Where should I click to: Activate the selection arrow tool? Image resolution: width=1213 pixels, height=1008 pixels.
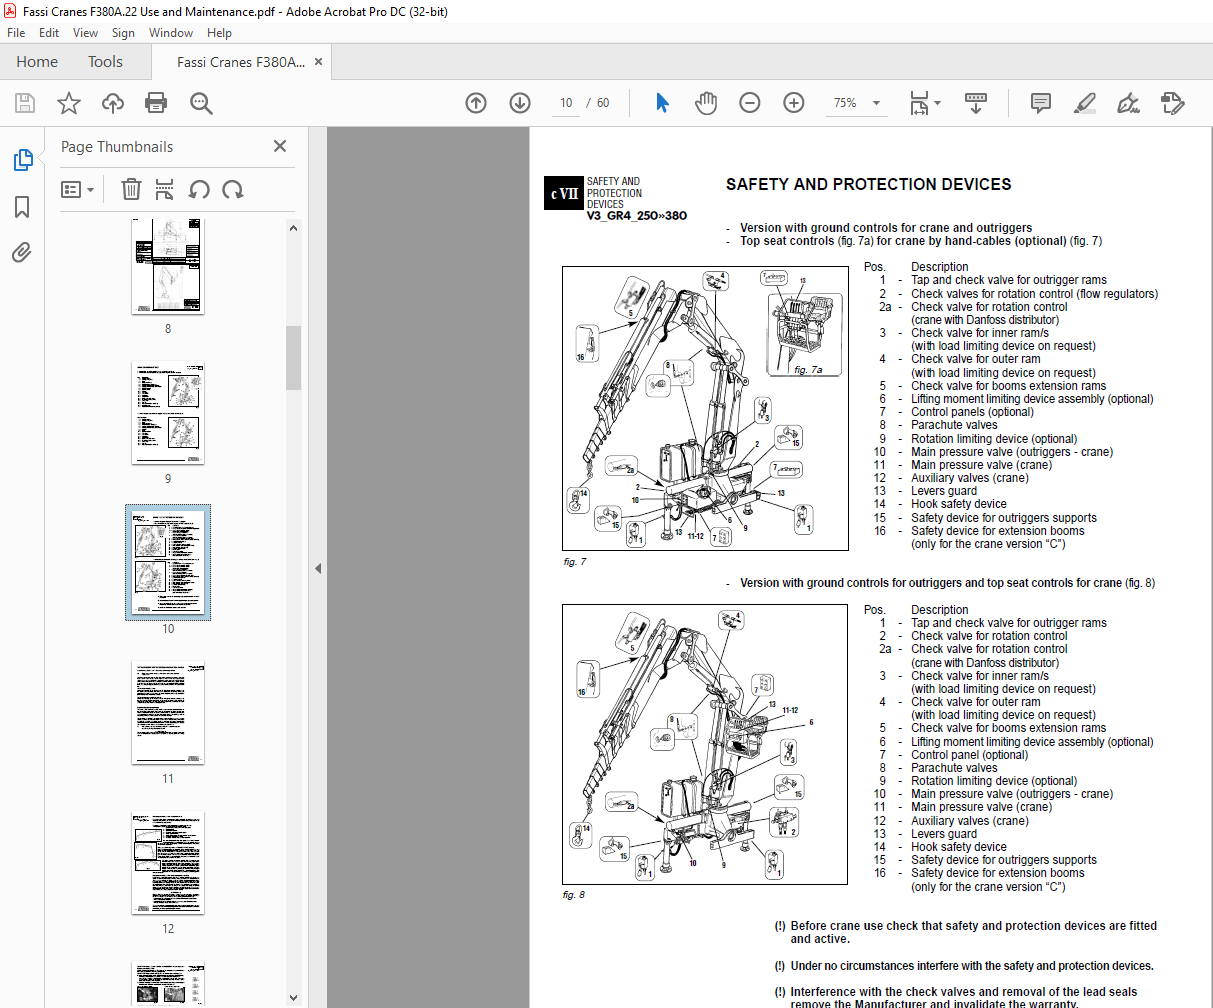point(662,103)
